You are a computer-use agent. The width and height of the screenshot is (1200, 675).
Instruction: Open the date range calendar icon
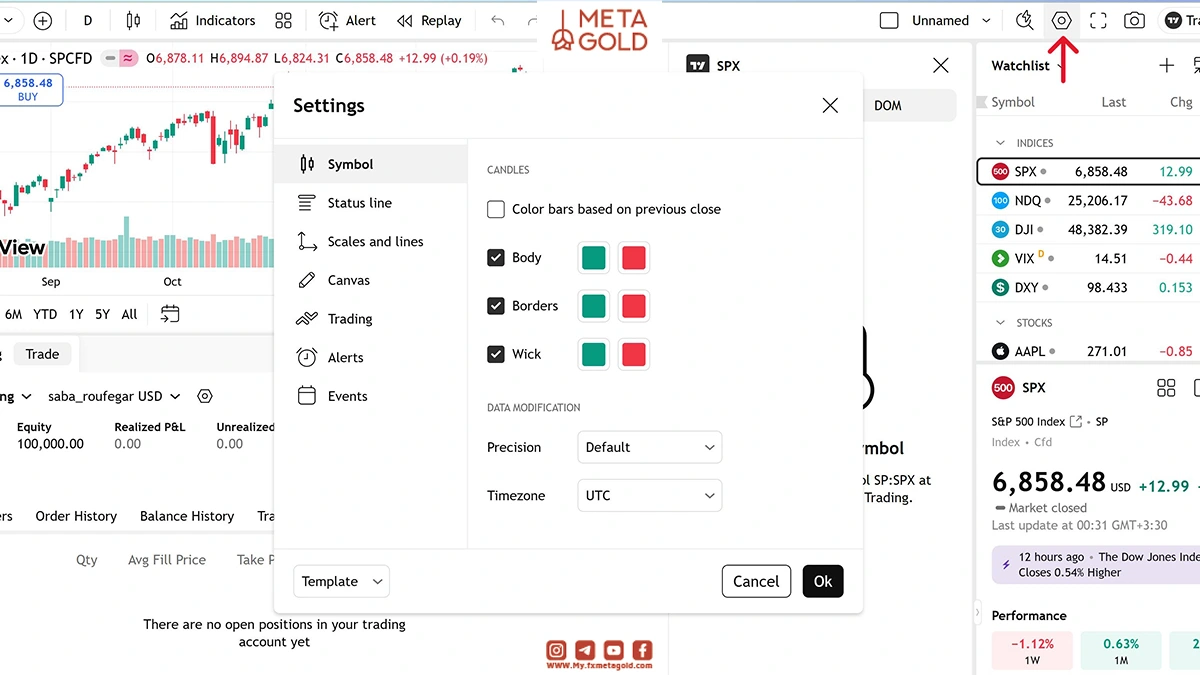170,314
